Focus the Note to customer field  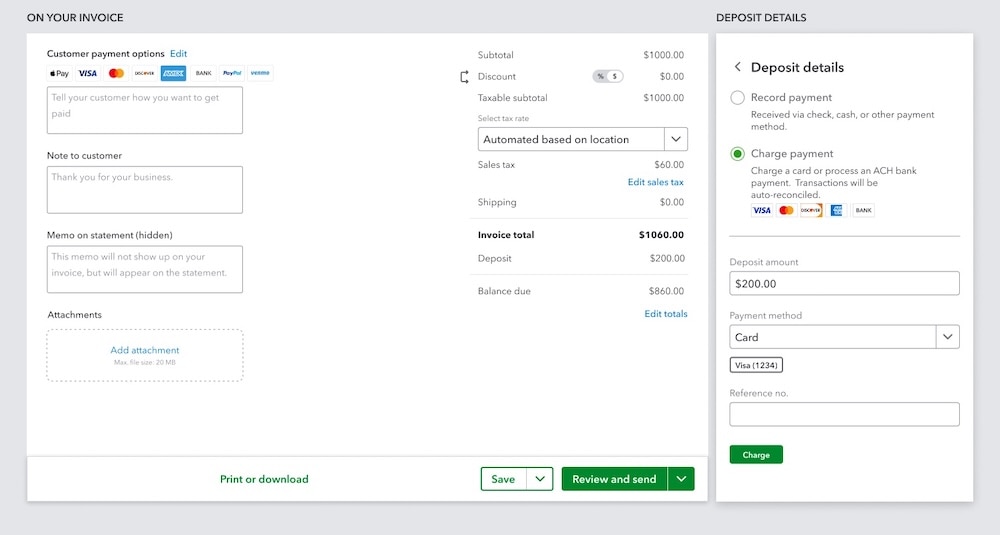(145, 190)
